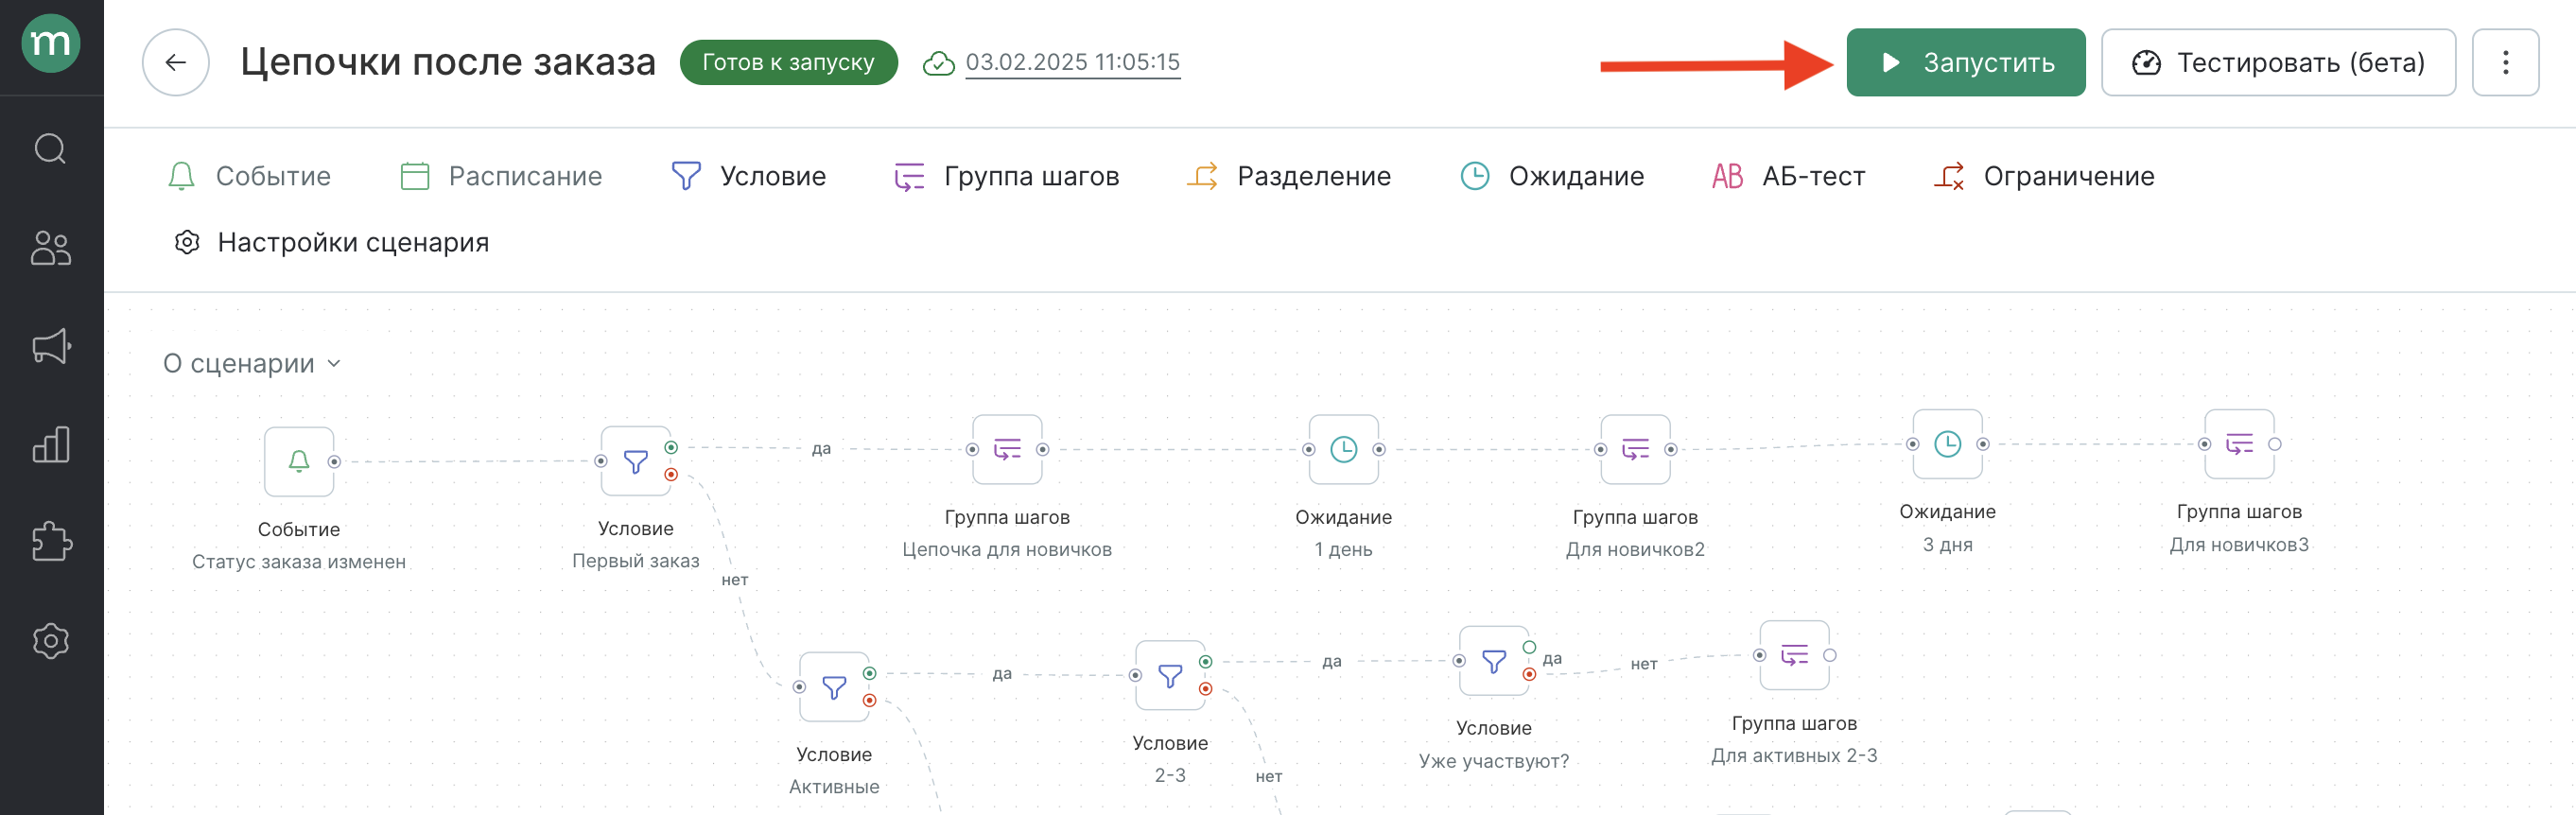This screenshot has height=815, width=2576.
Task: Select the Цепочка для новичков step group node
Action: (x=1007, y=449)
